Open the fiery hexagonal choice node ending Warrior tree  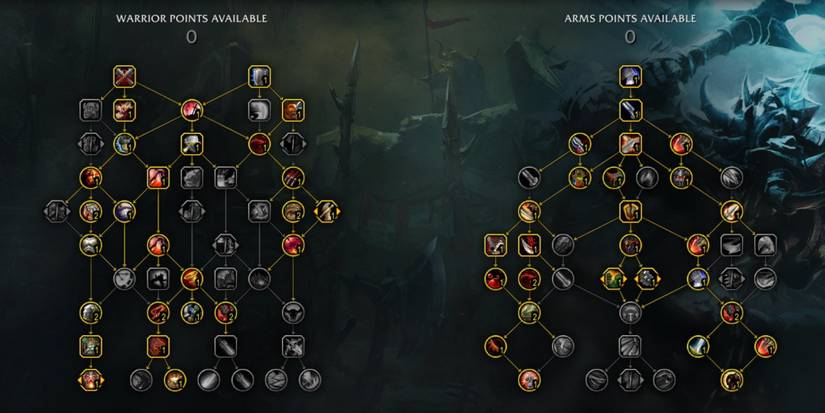(90, 380)
